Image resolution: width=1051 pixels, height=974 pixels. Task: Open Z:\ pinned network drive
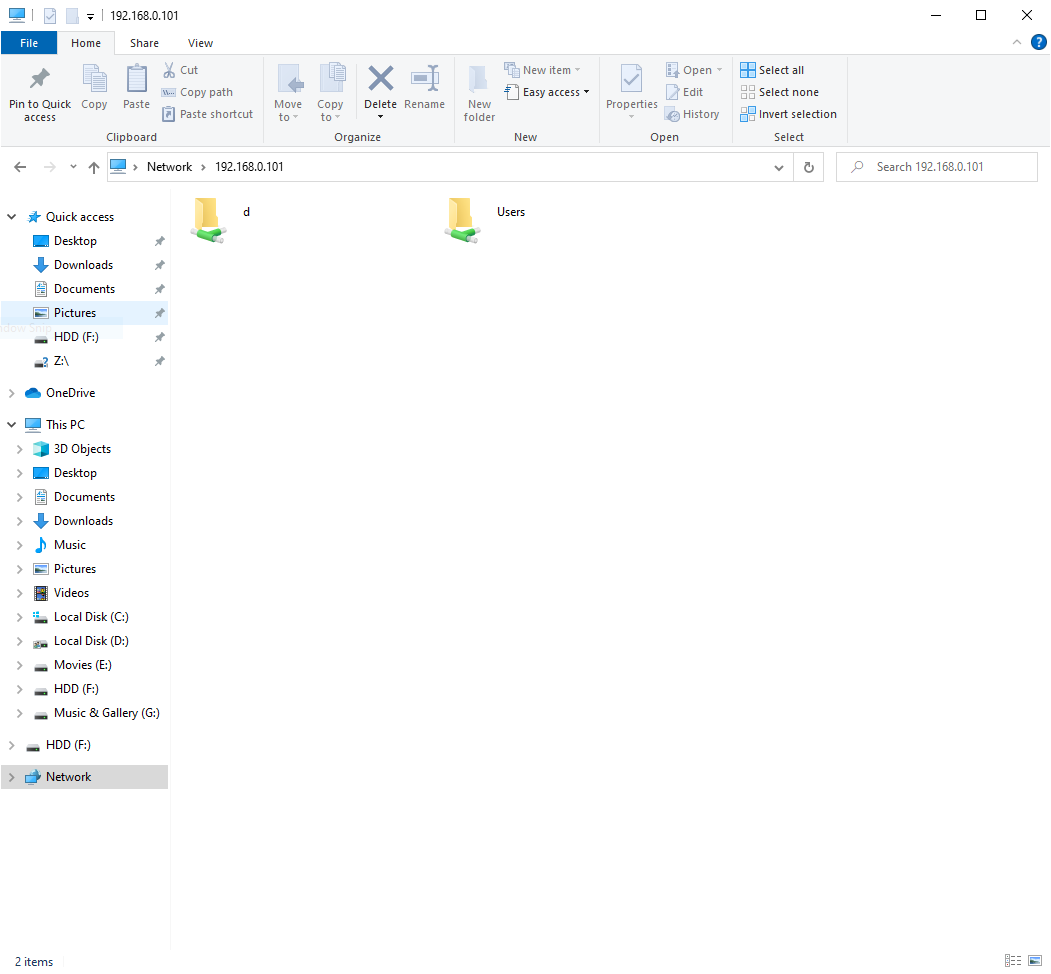pos(61,361)
